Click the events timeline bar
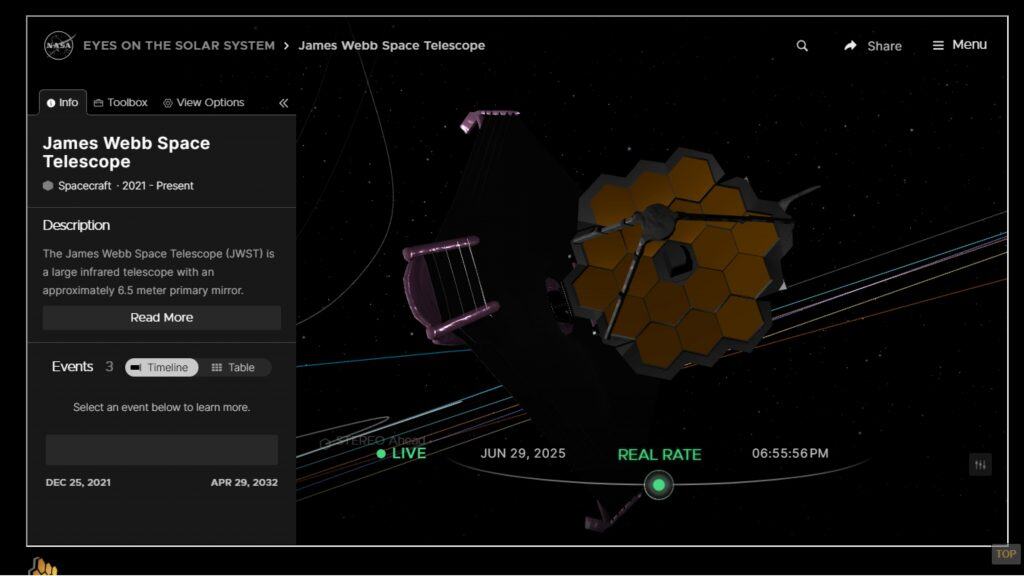1024x576 pixels. pyautogui.click(x=161, y=450)
